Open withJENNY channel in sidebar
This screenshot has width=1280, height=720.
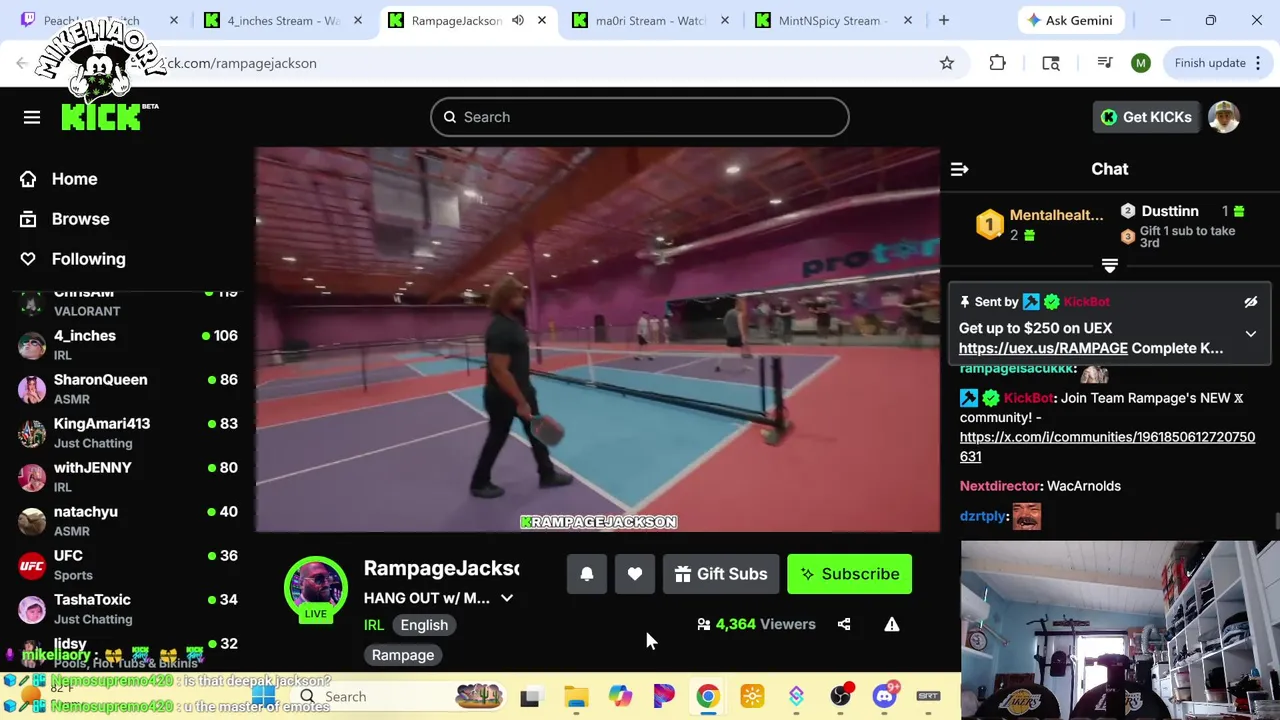[128, 477]
